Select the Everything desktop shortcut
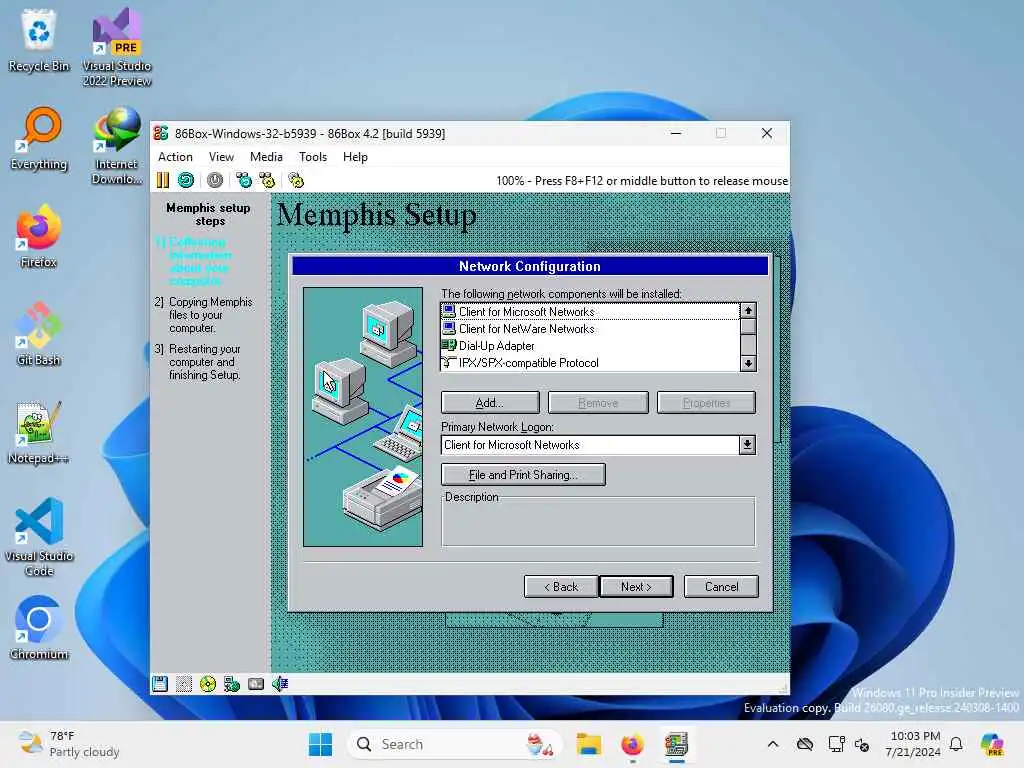The height and width of the screenshot is (768, 1024). pos(39,138)
